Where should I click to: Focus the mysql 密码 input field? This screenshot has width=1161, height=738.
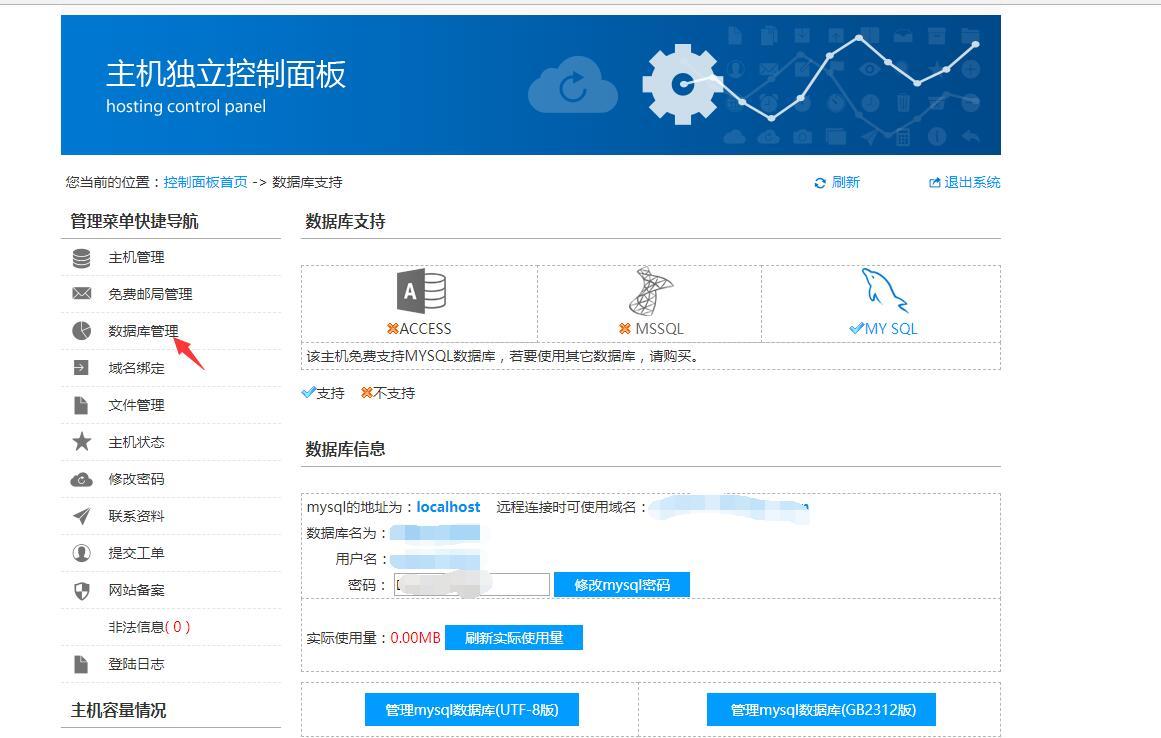point(472,585)
